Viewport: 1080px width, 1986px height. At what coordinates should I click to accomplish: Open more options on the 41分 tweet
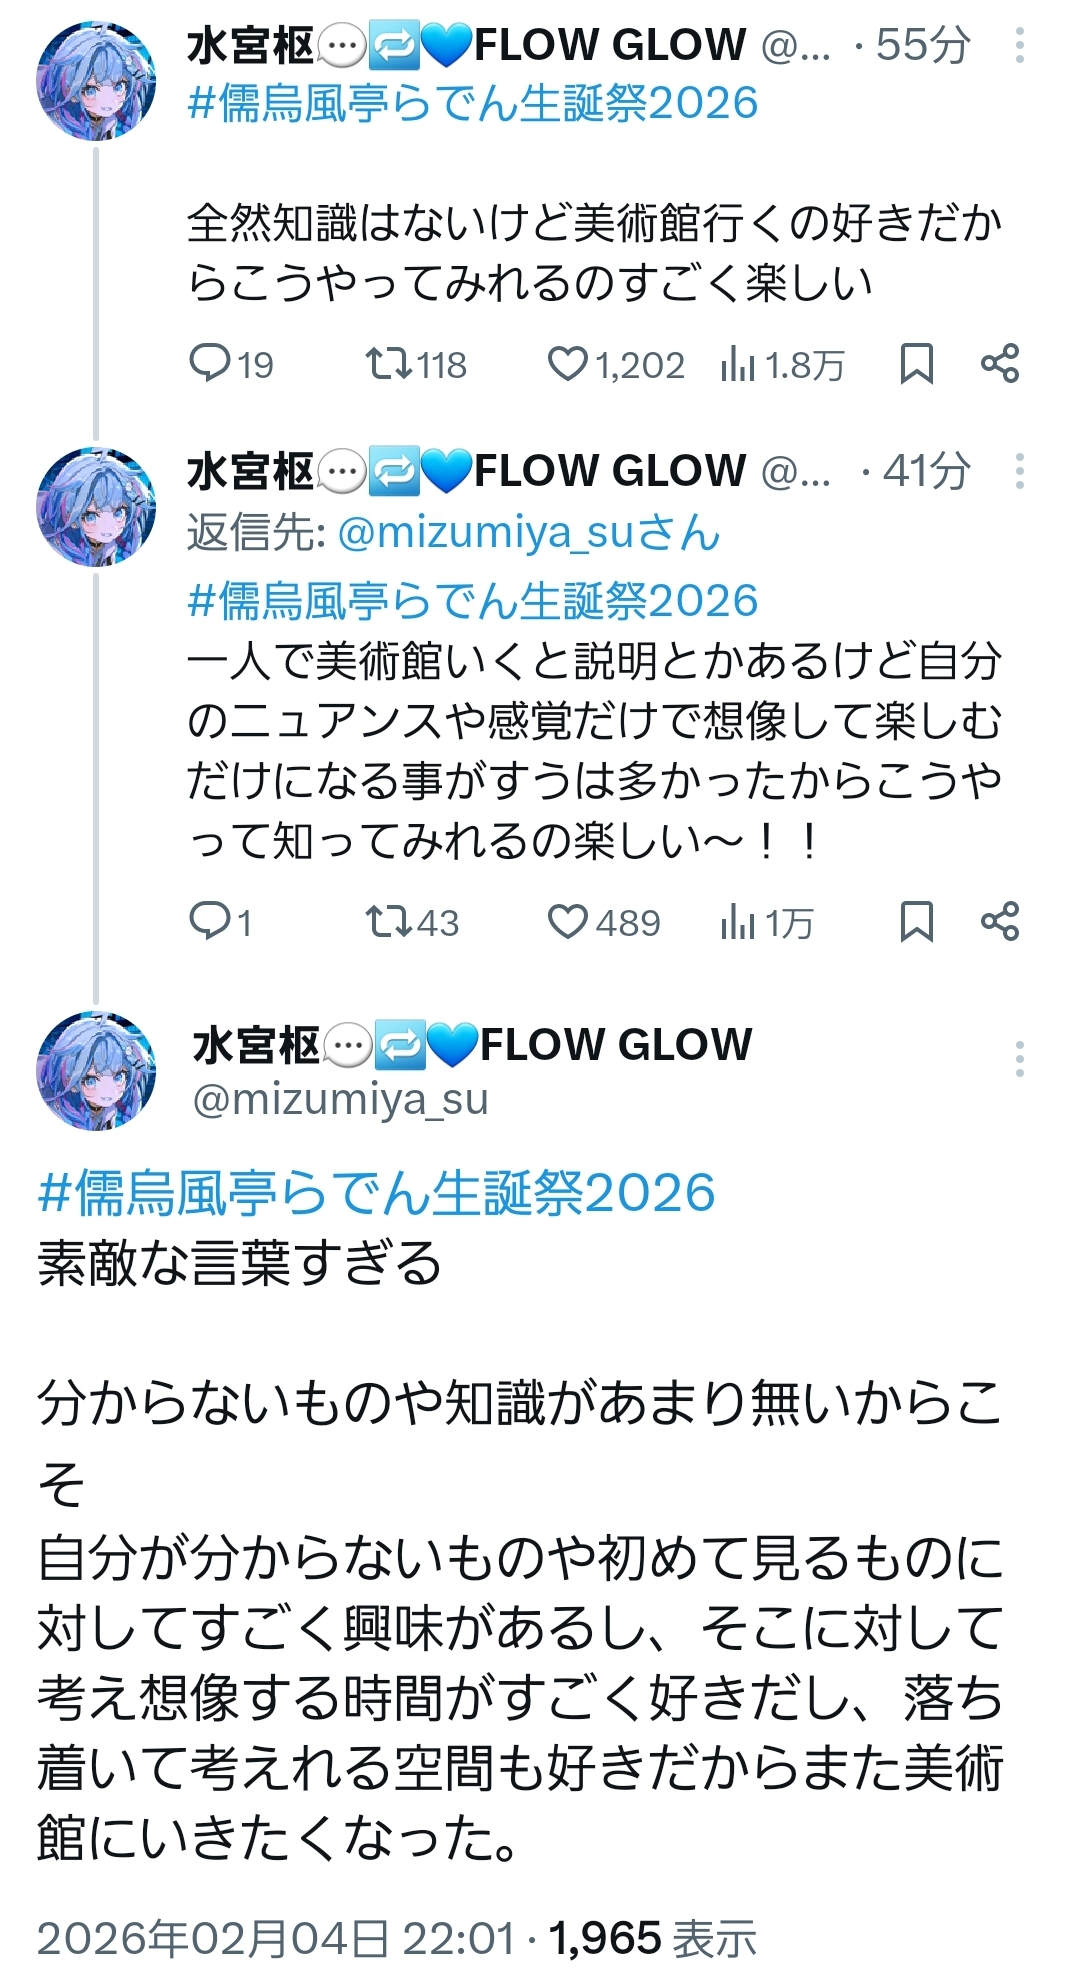(x=1019, y=471)
